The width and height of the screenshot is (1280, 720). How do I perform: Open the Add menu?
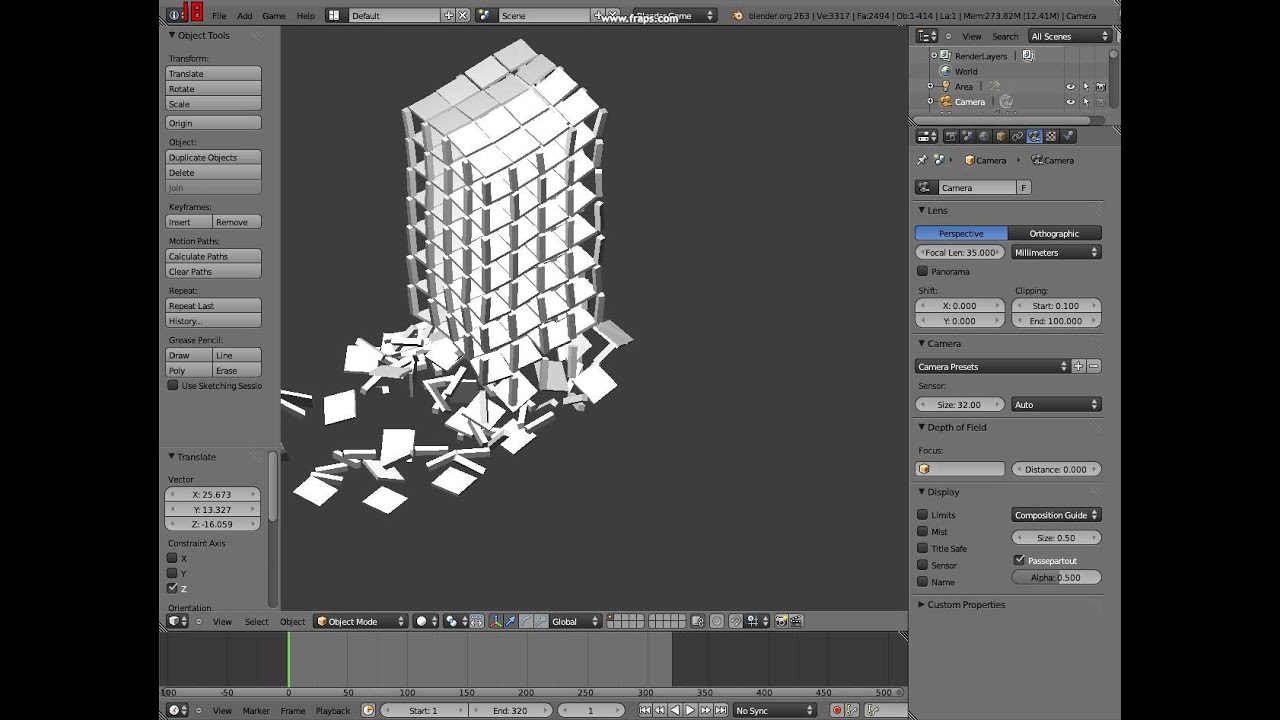point(244,16)
